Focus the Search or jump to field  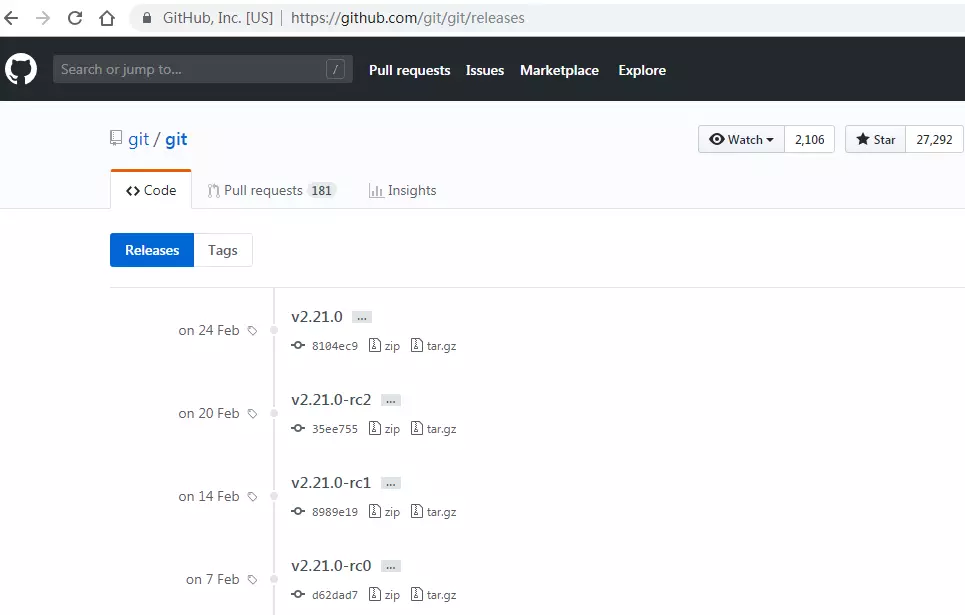coord(202,69)
